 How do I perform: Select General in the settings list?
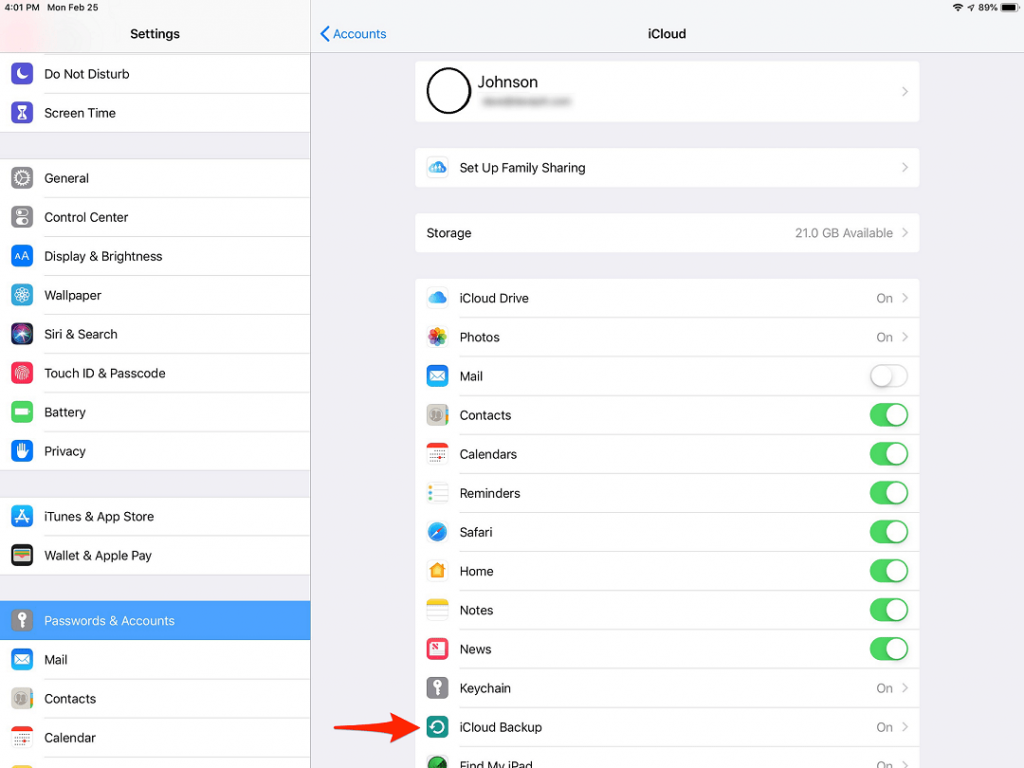(155, 178)
